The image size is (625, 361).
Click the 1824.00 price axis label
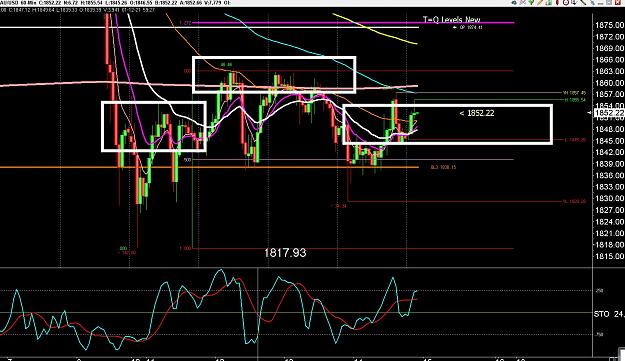[x=609, y=222]
